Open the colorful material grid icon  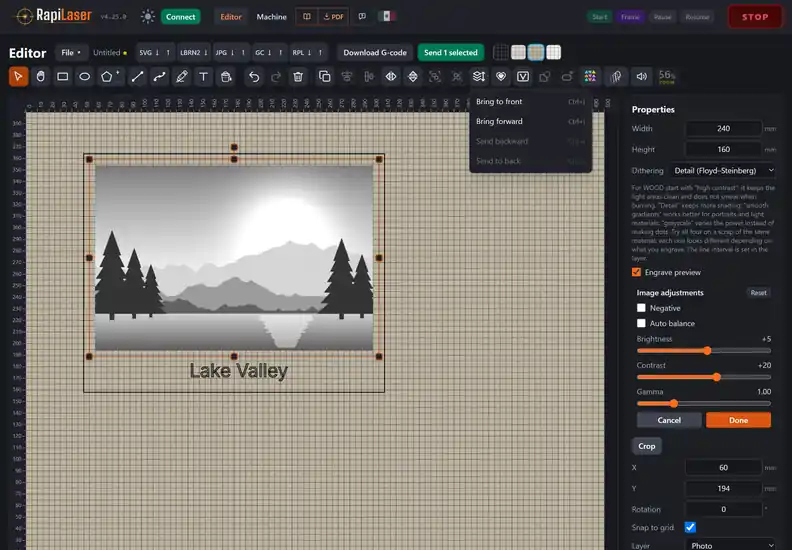[x=590, y=77]
